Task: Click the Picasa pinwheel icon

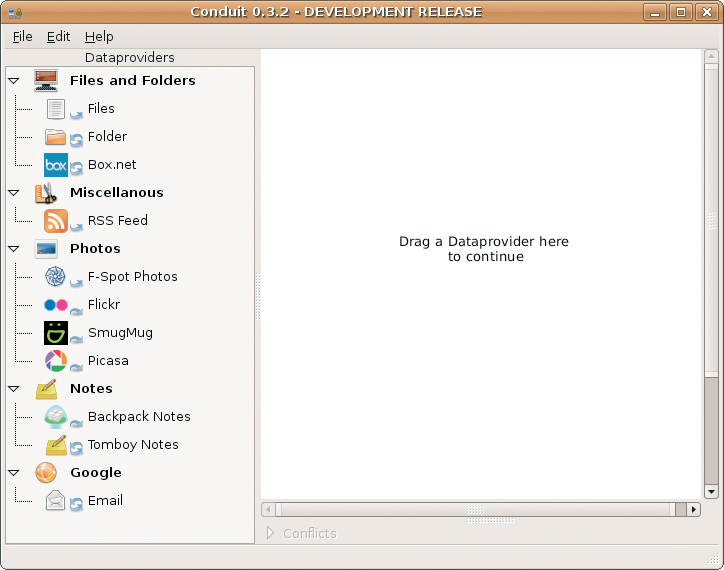Action: 56,361
